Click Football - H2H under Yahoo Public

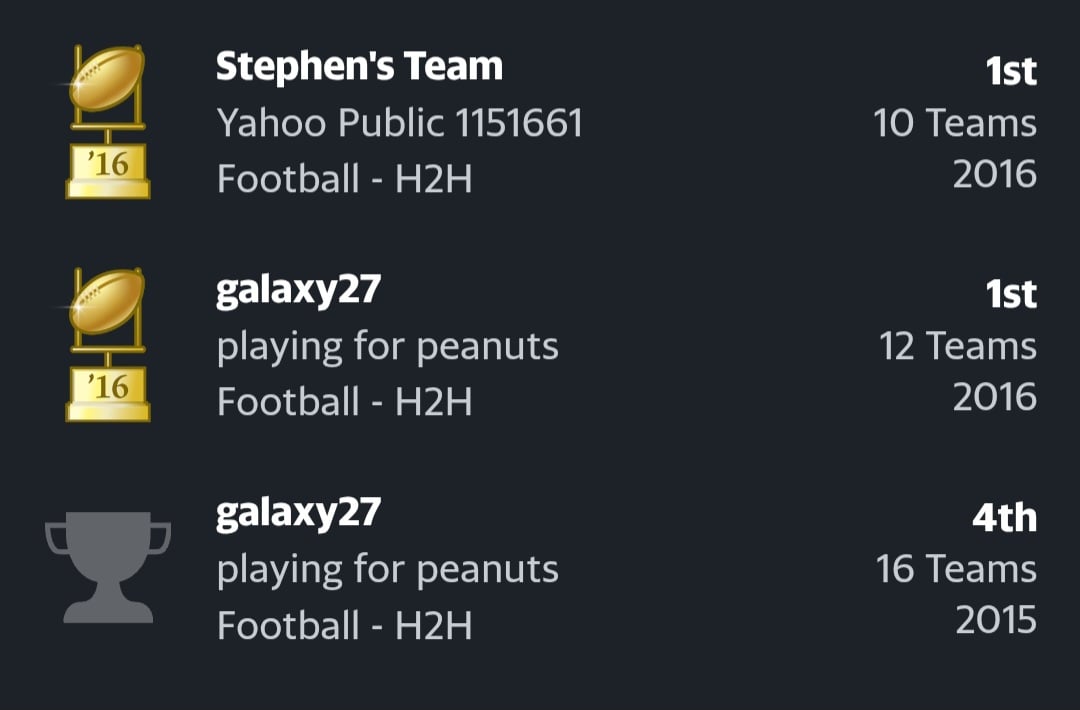pos(344,179)
